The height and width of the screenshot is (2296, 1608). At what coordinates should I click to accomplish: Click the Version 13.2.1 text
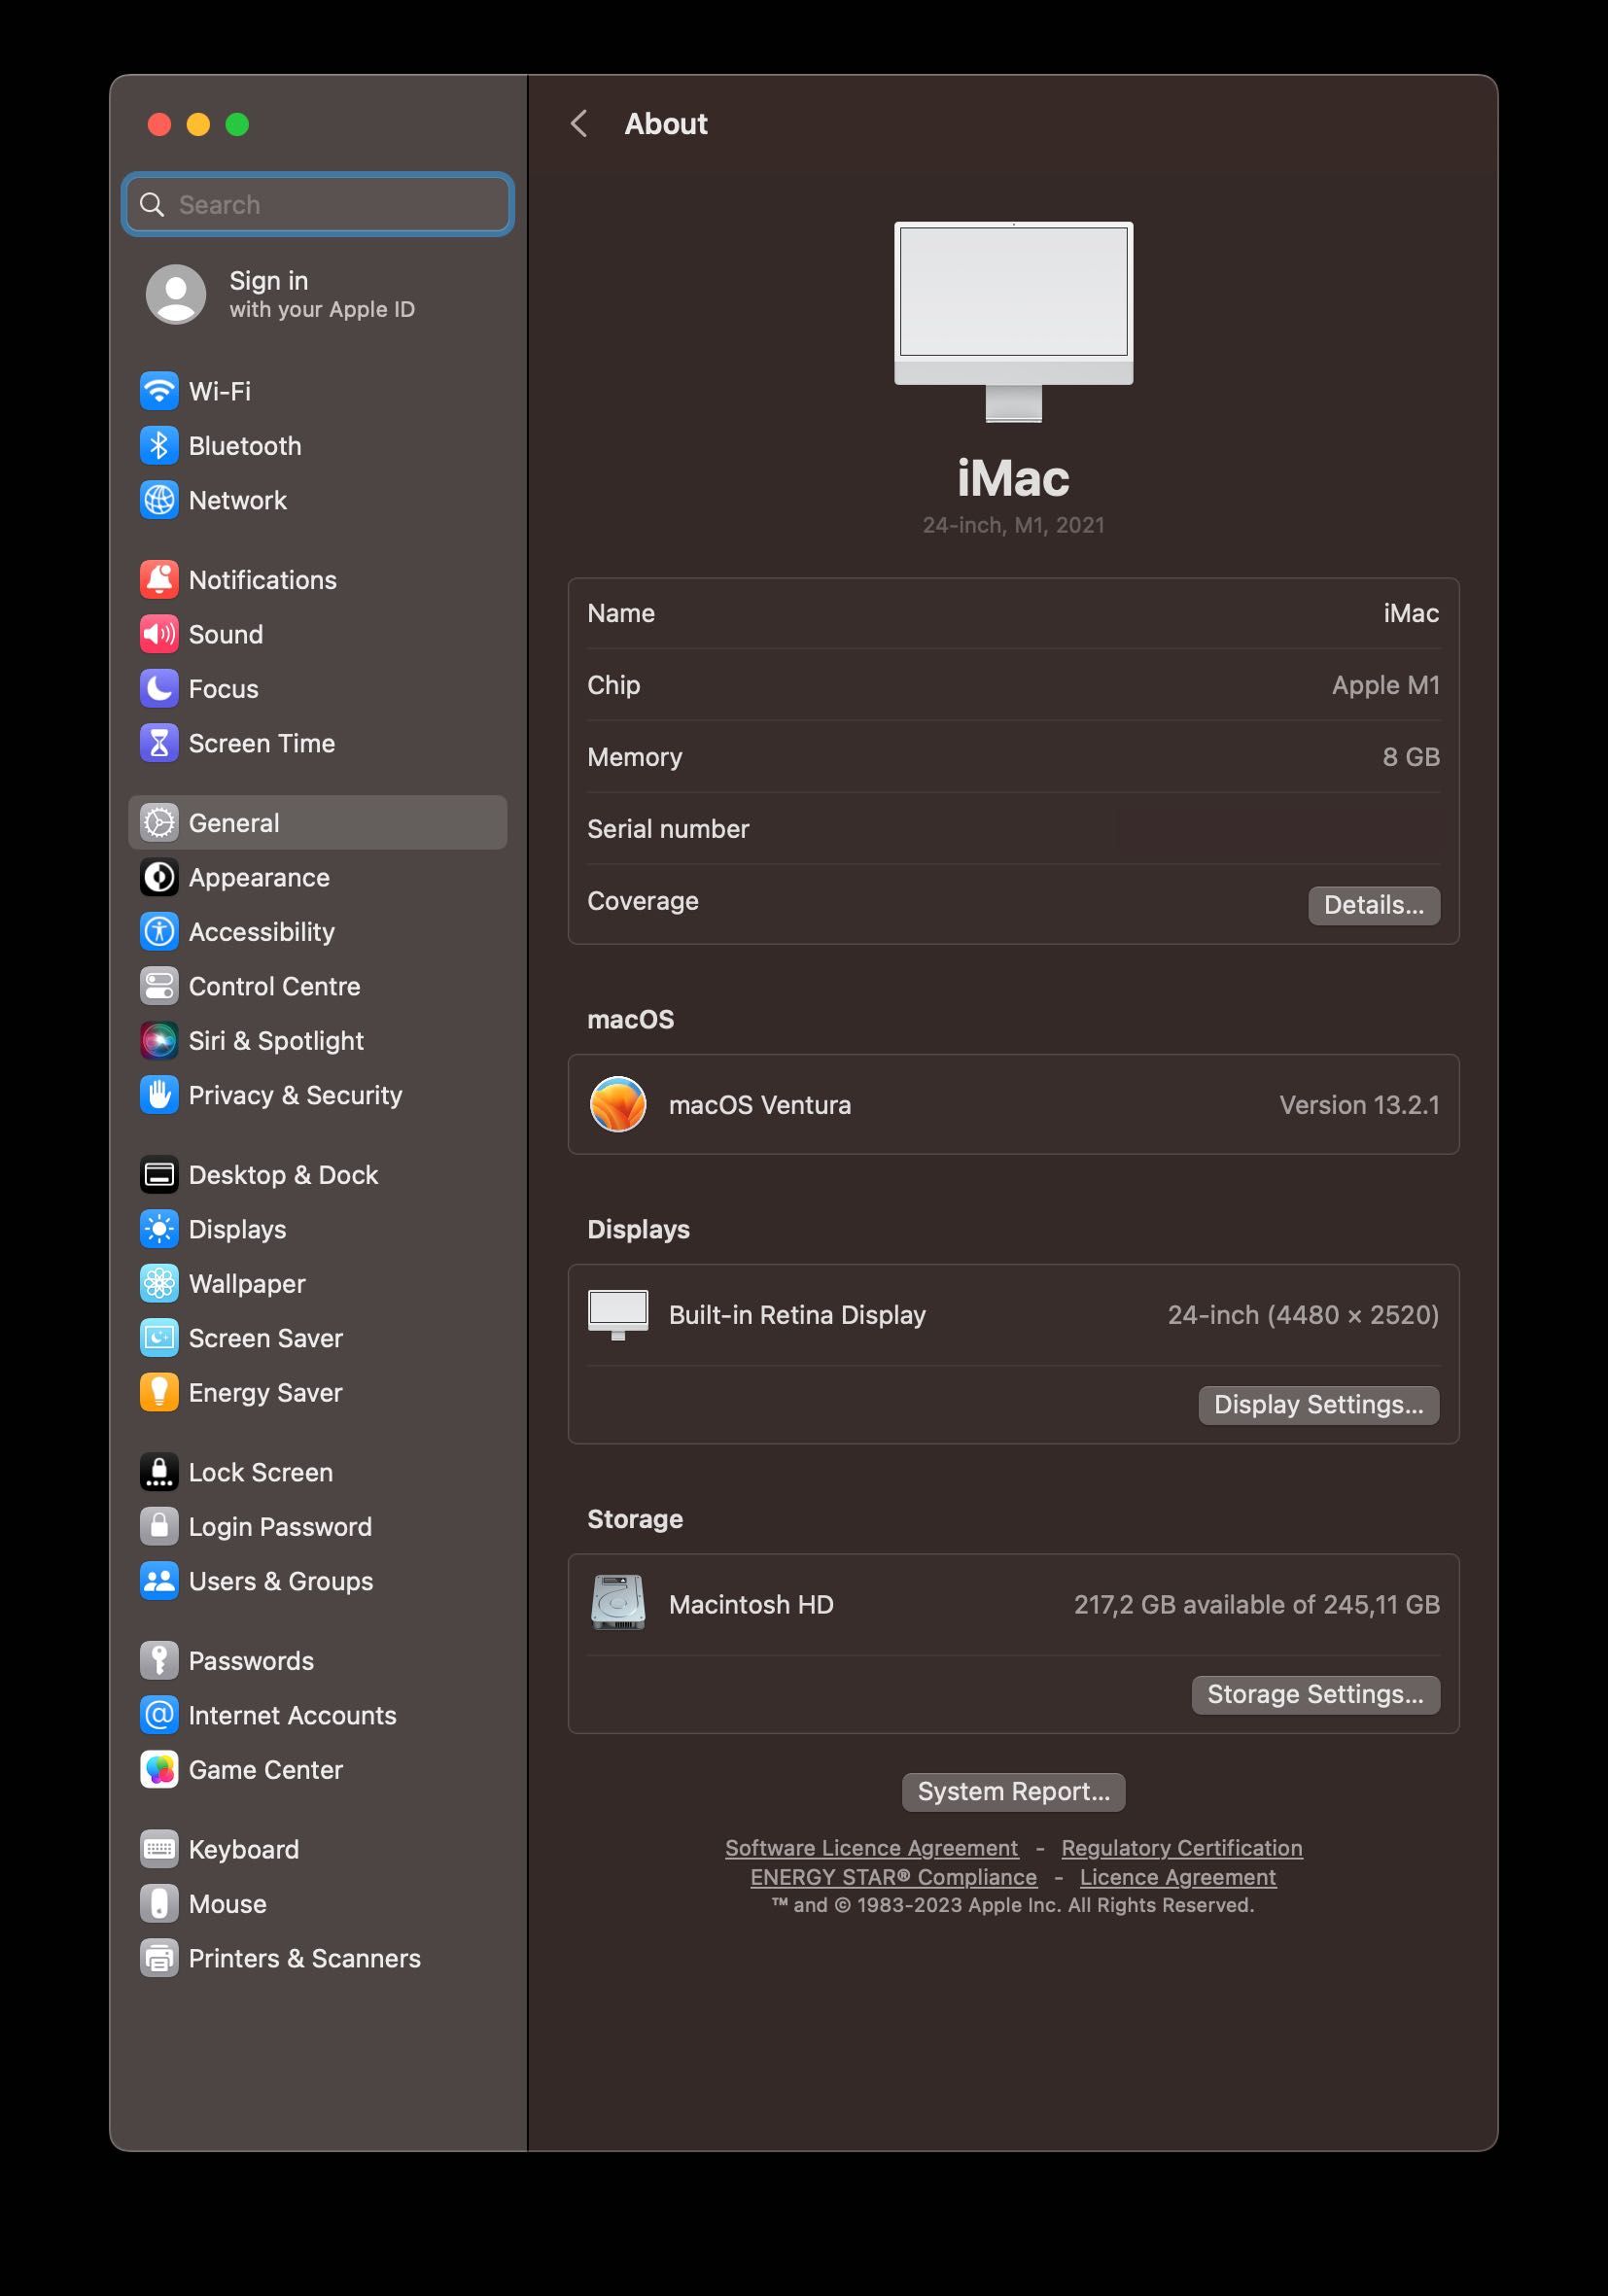tap(1360, 1105)
